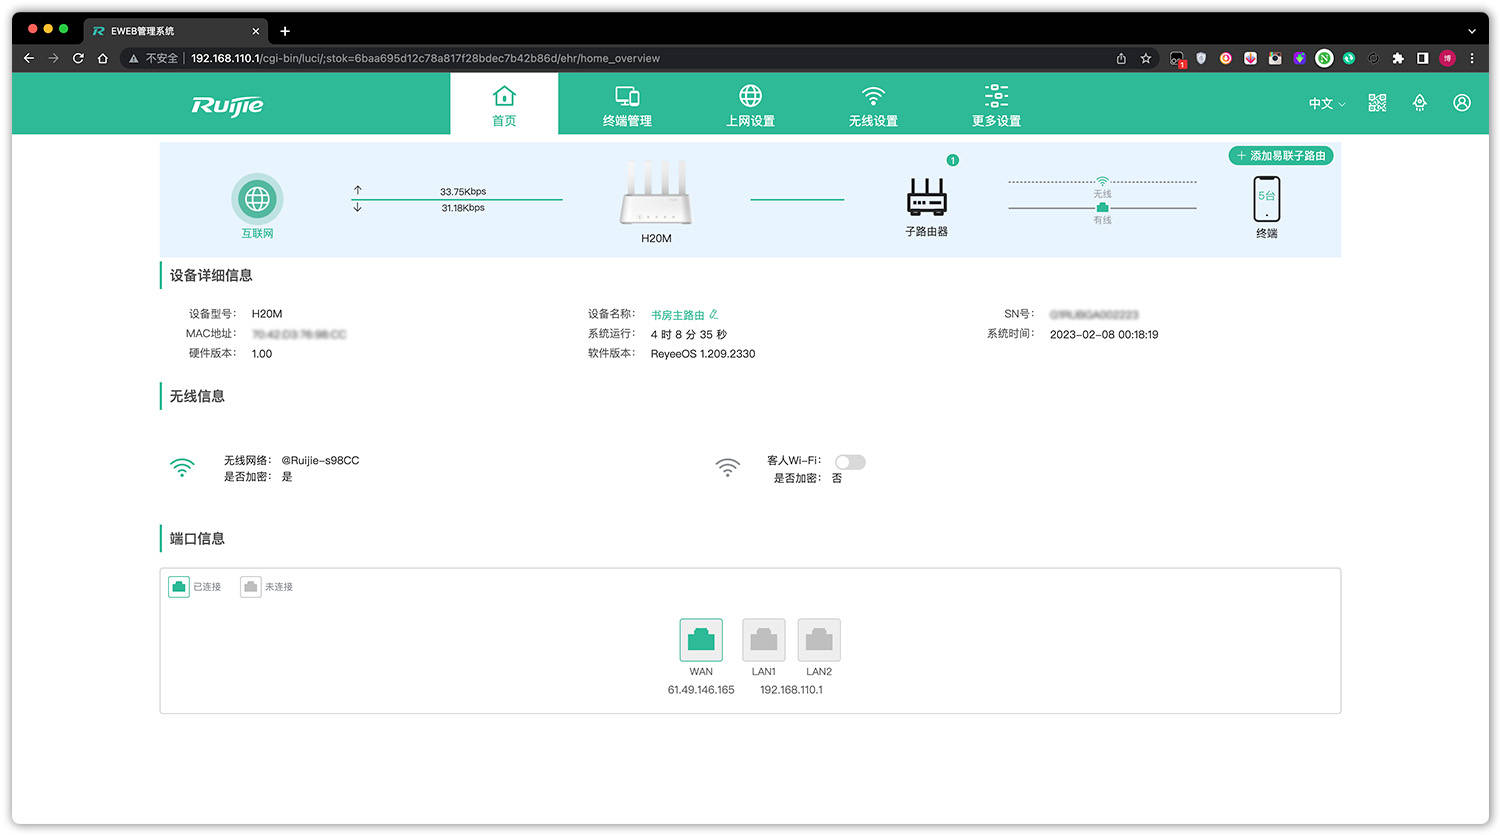Expand the tab search chevron
The height and width of the screenshot is (835, 1500).
point(1471,31)
